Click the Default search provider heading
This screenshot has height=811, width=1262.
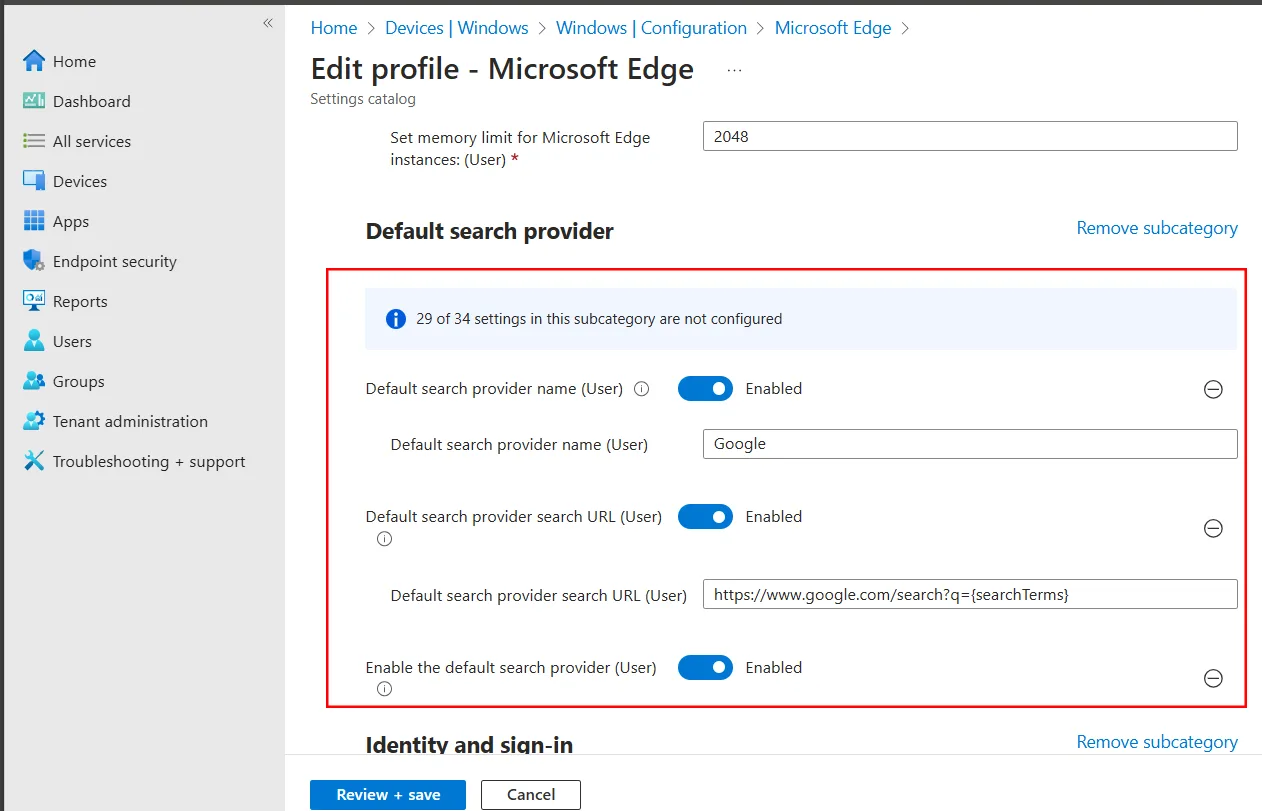pos(490,231)
